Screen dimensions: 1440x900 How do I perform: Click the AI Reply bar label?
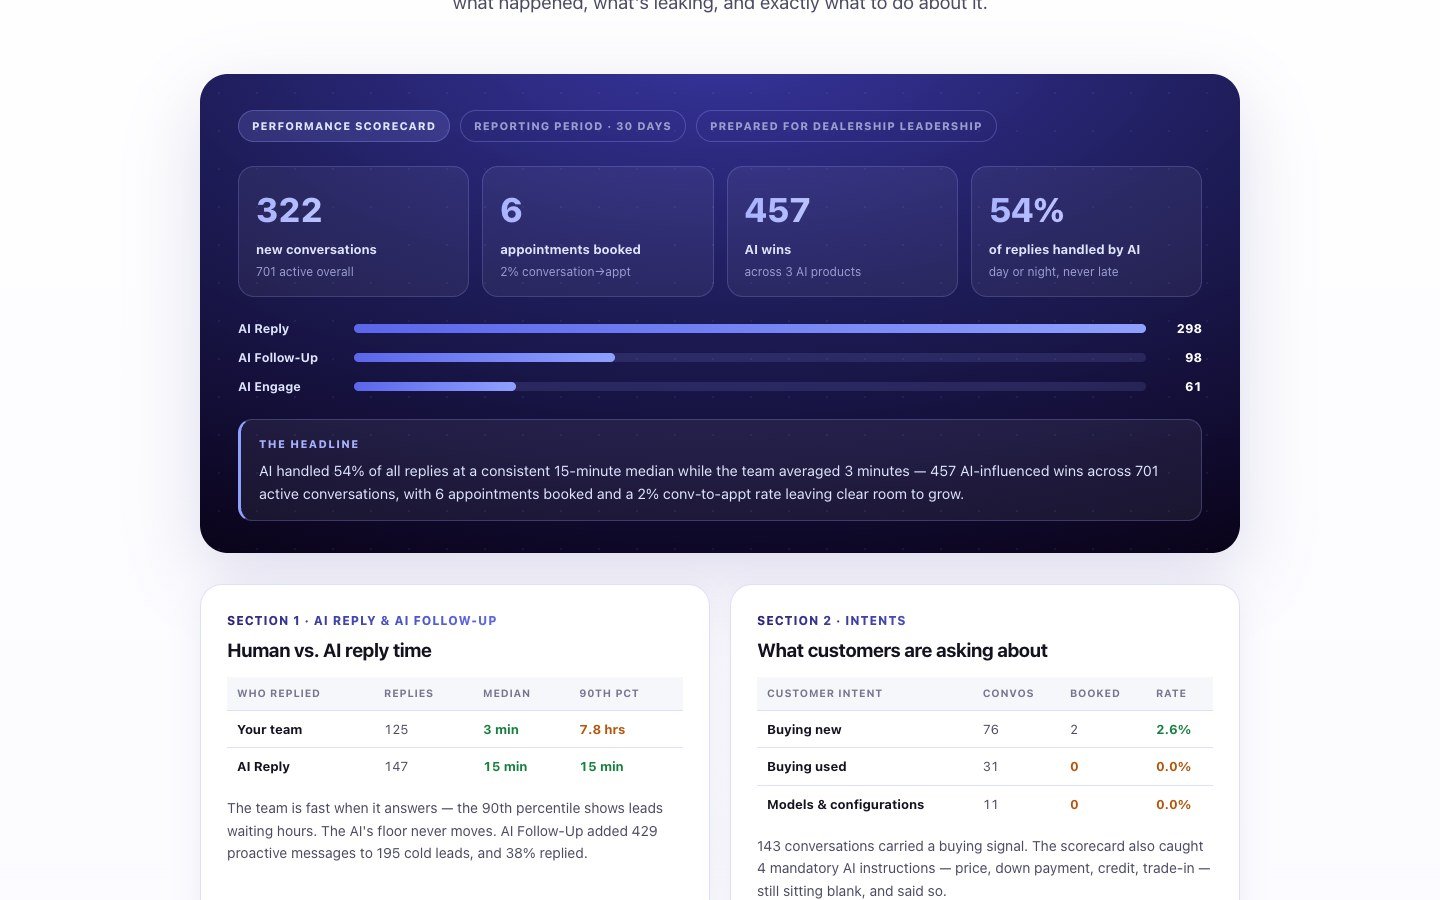[x=263, y=328]
